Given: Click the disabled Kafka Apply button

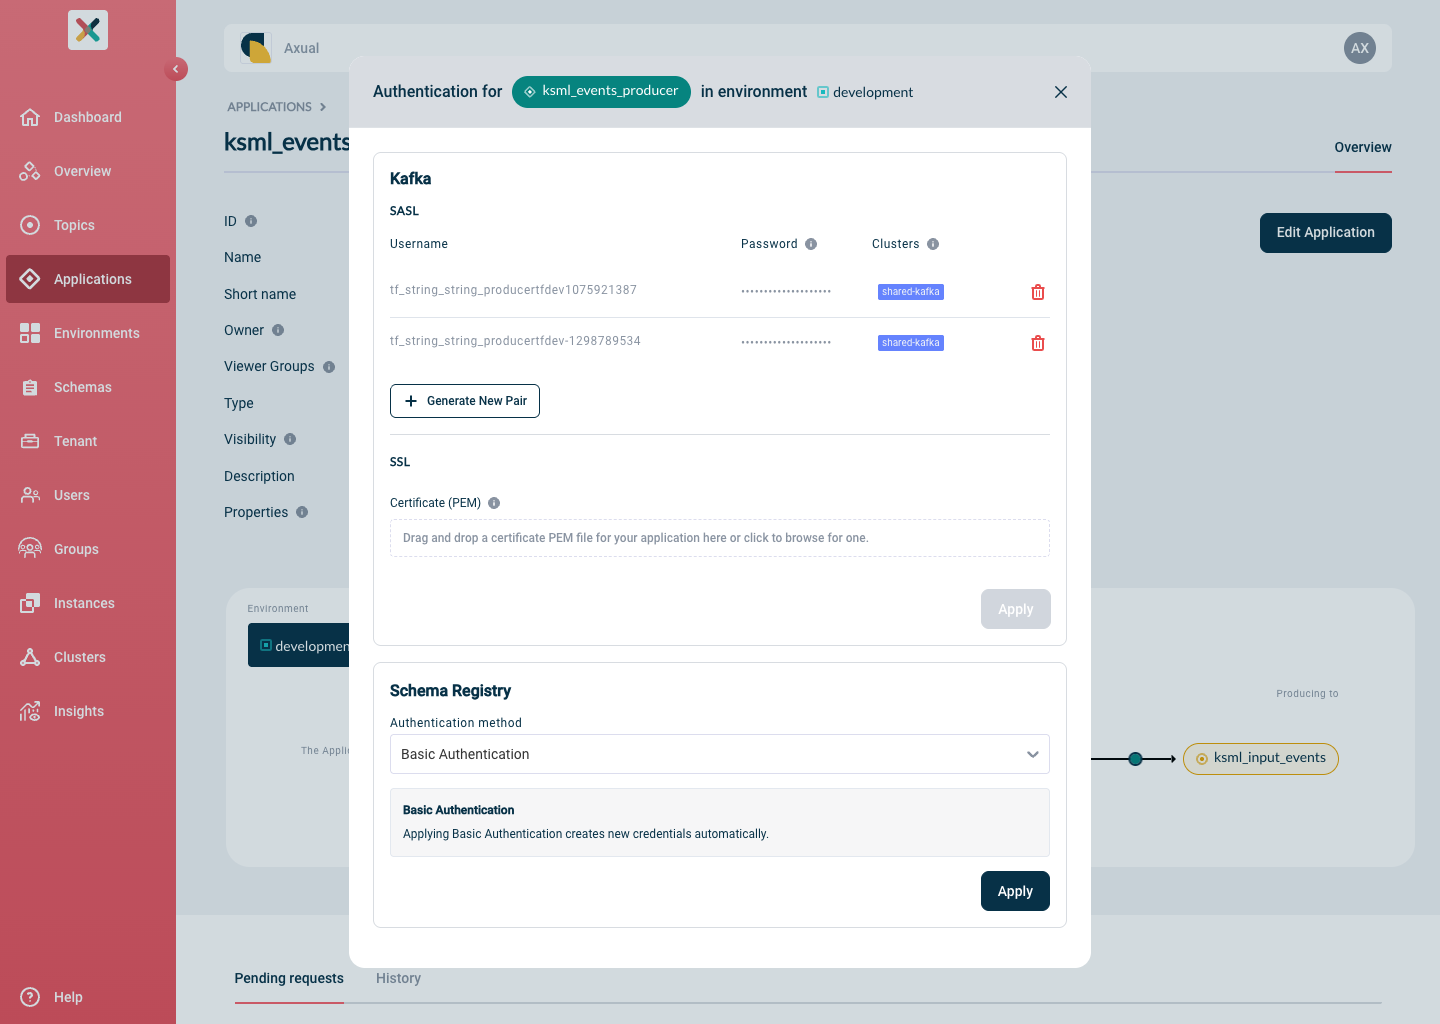Looking at the screenshot, I should coord(1016,609).
